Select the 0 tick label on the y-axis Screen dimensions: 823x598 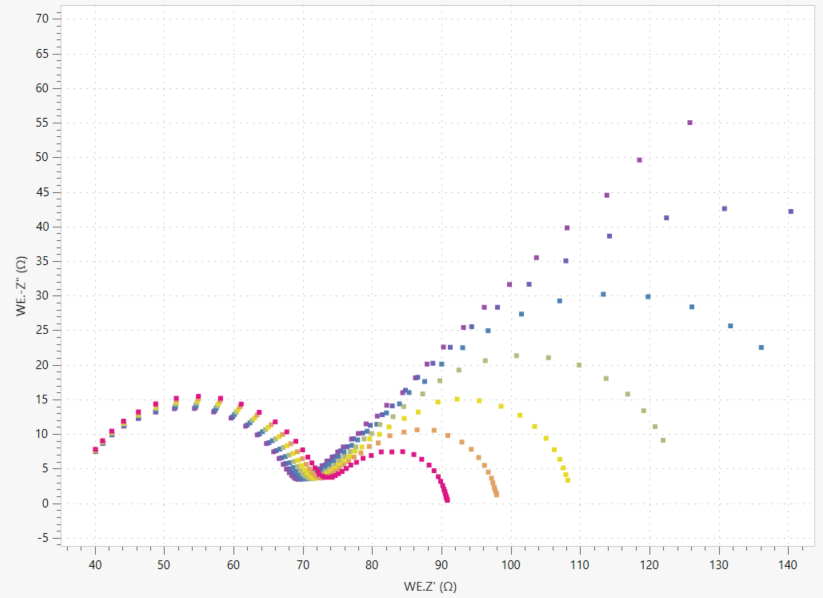(44, 503)
